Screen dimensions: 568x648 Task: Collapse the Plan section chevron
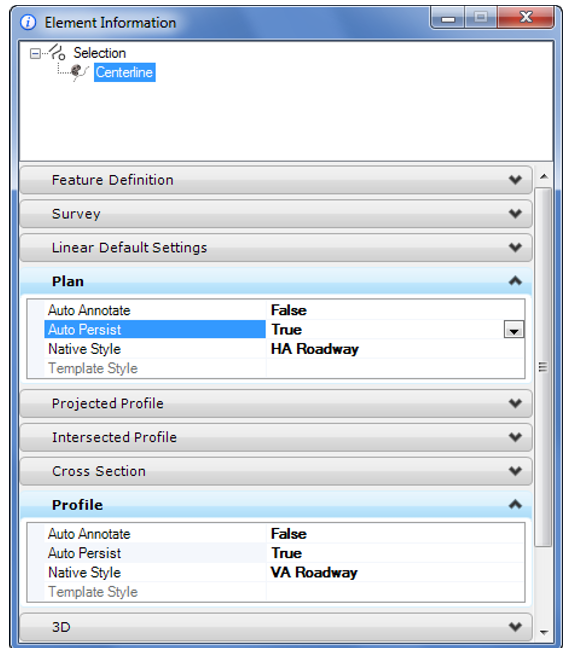click(x=515, y=281)
